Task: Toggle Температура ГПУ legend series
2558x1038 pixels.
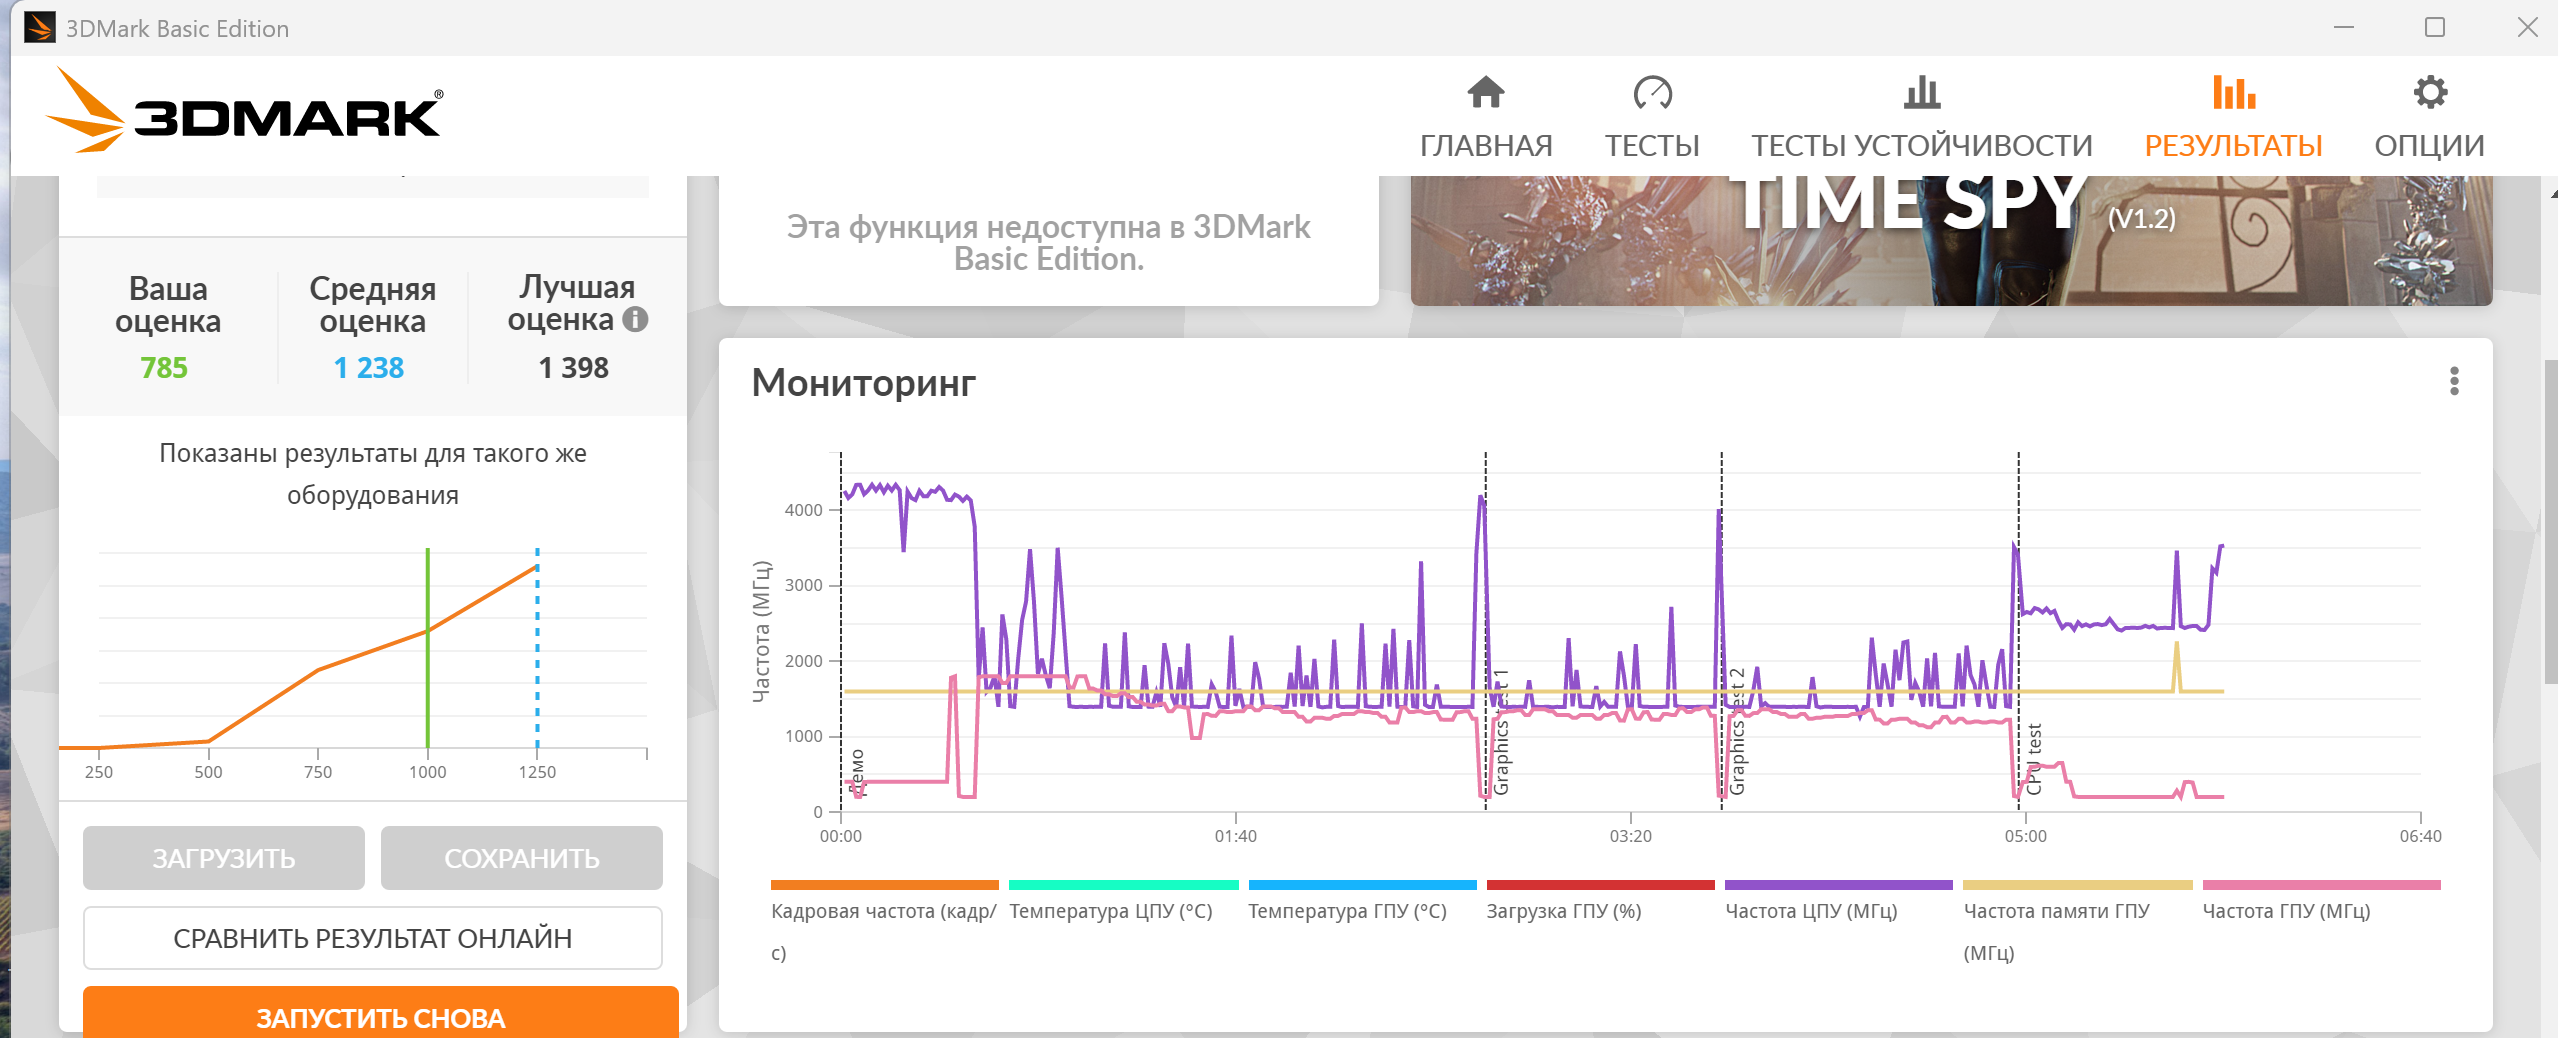Action: coord(1362,902)
